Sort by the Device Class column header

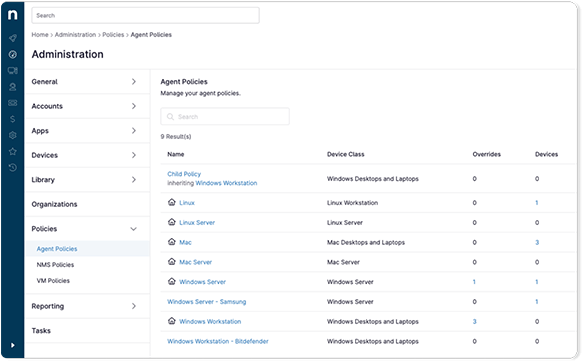click(x=346, y=154)
